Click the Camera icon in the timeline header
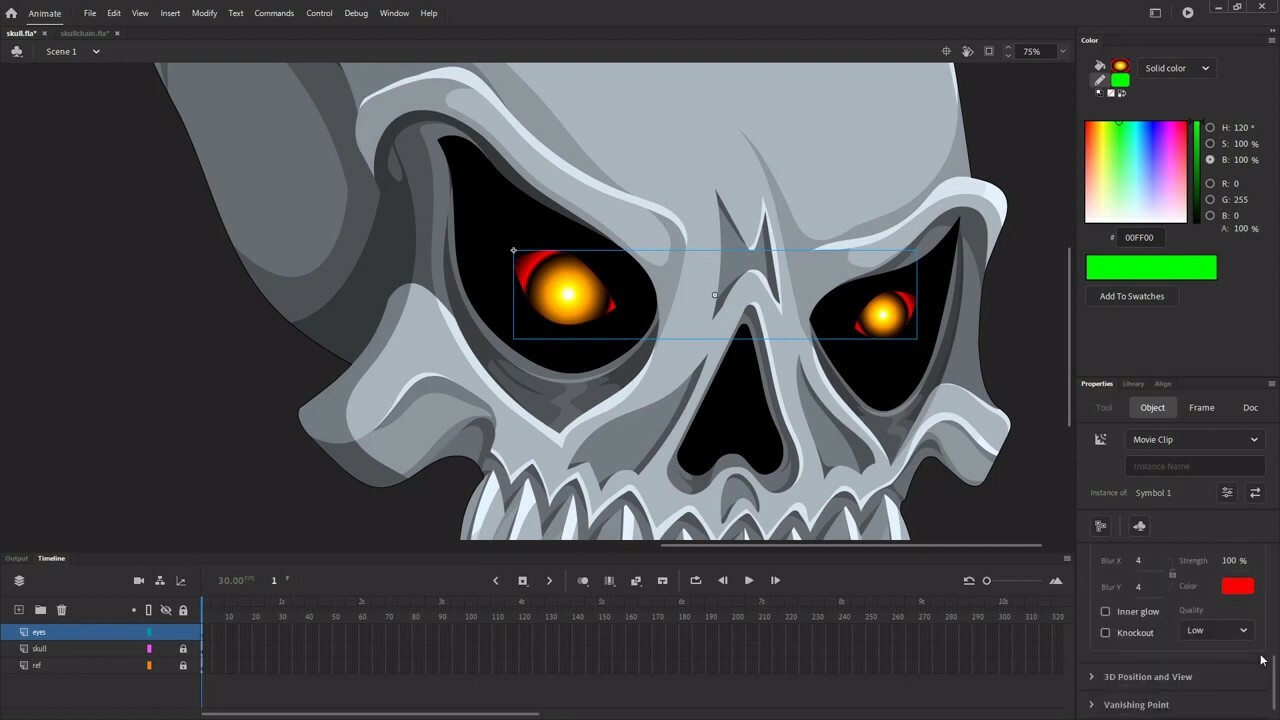Viewport: 1280px width, 720px height. point(139,580)
